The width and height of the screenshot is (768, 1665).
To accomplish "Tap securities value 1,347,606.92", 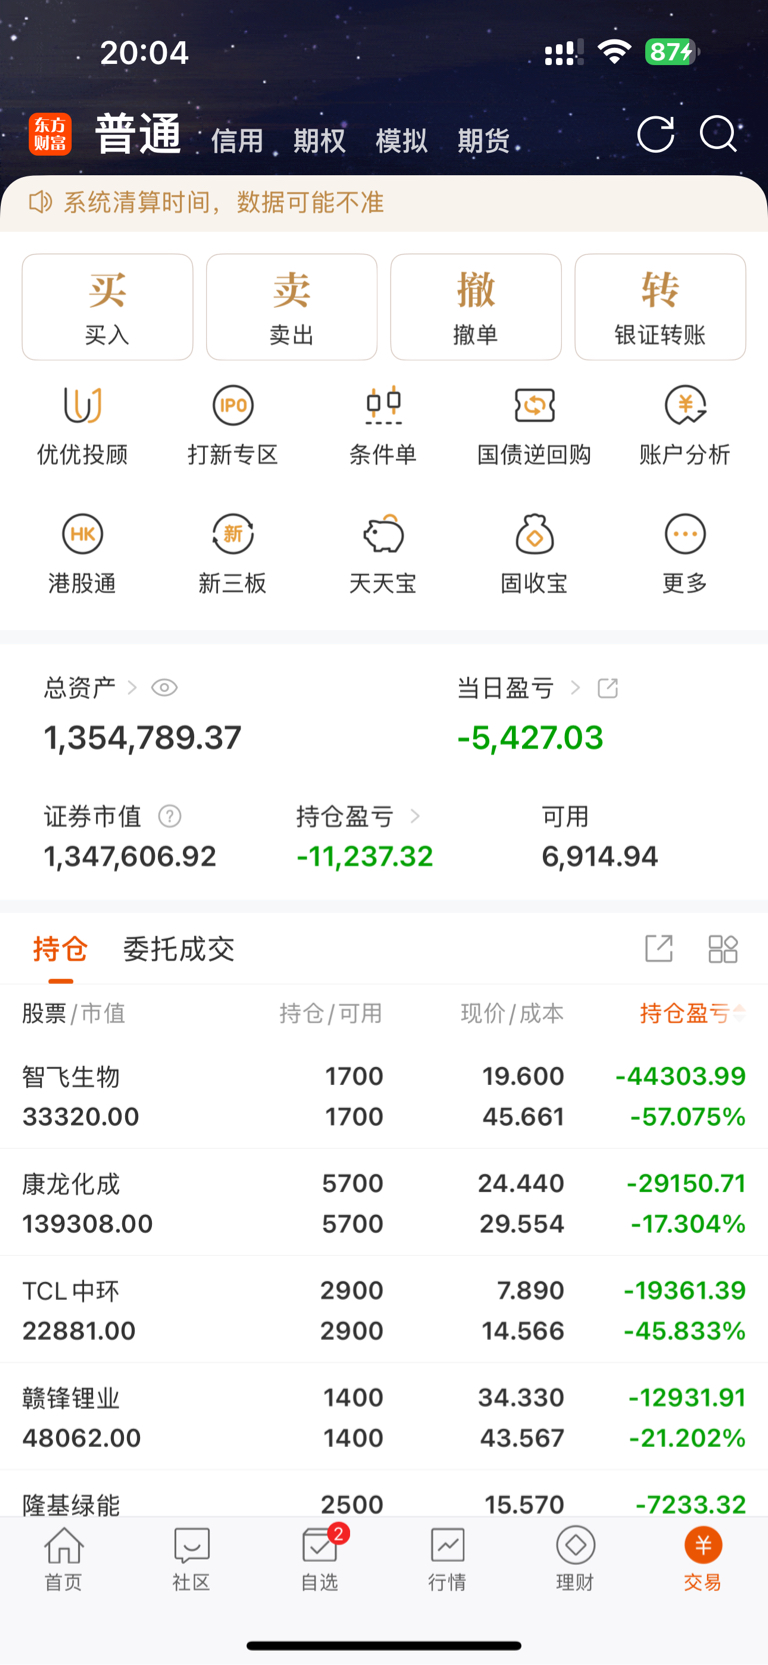I will tap(130, 857).
